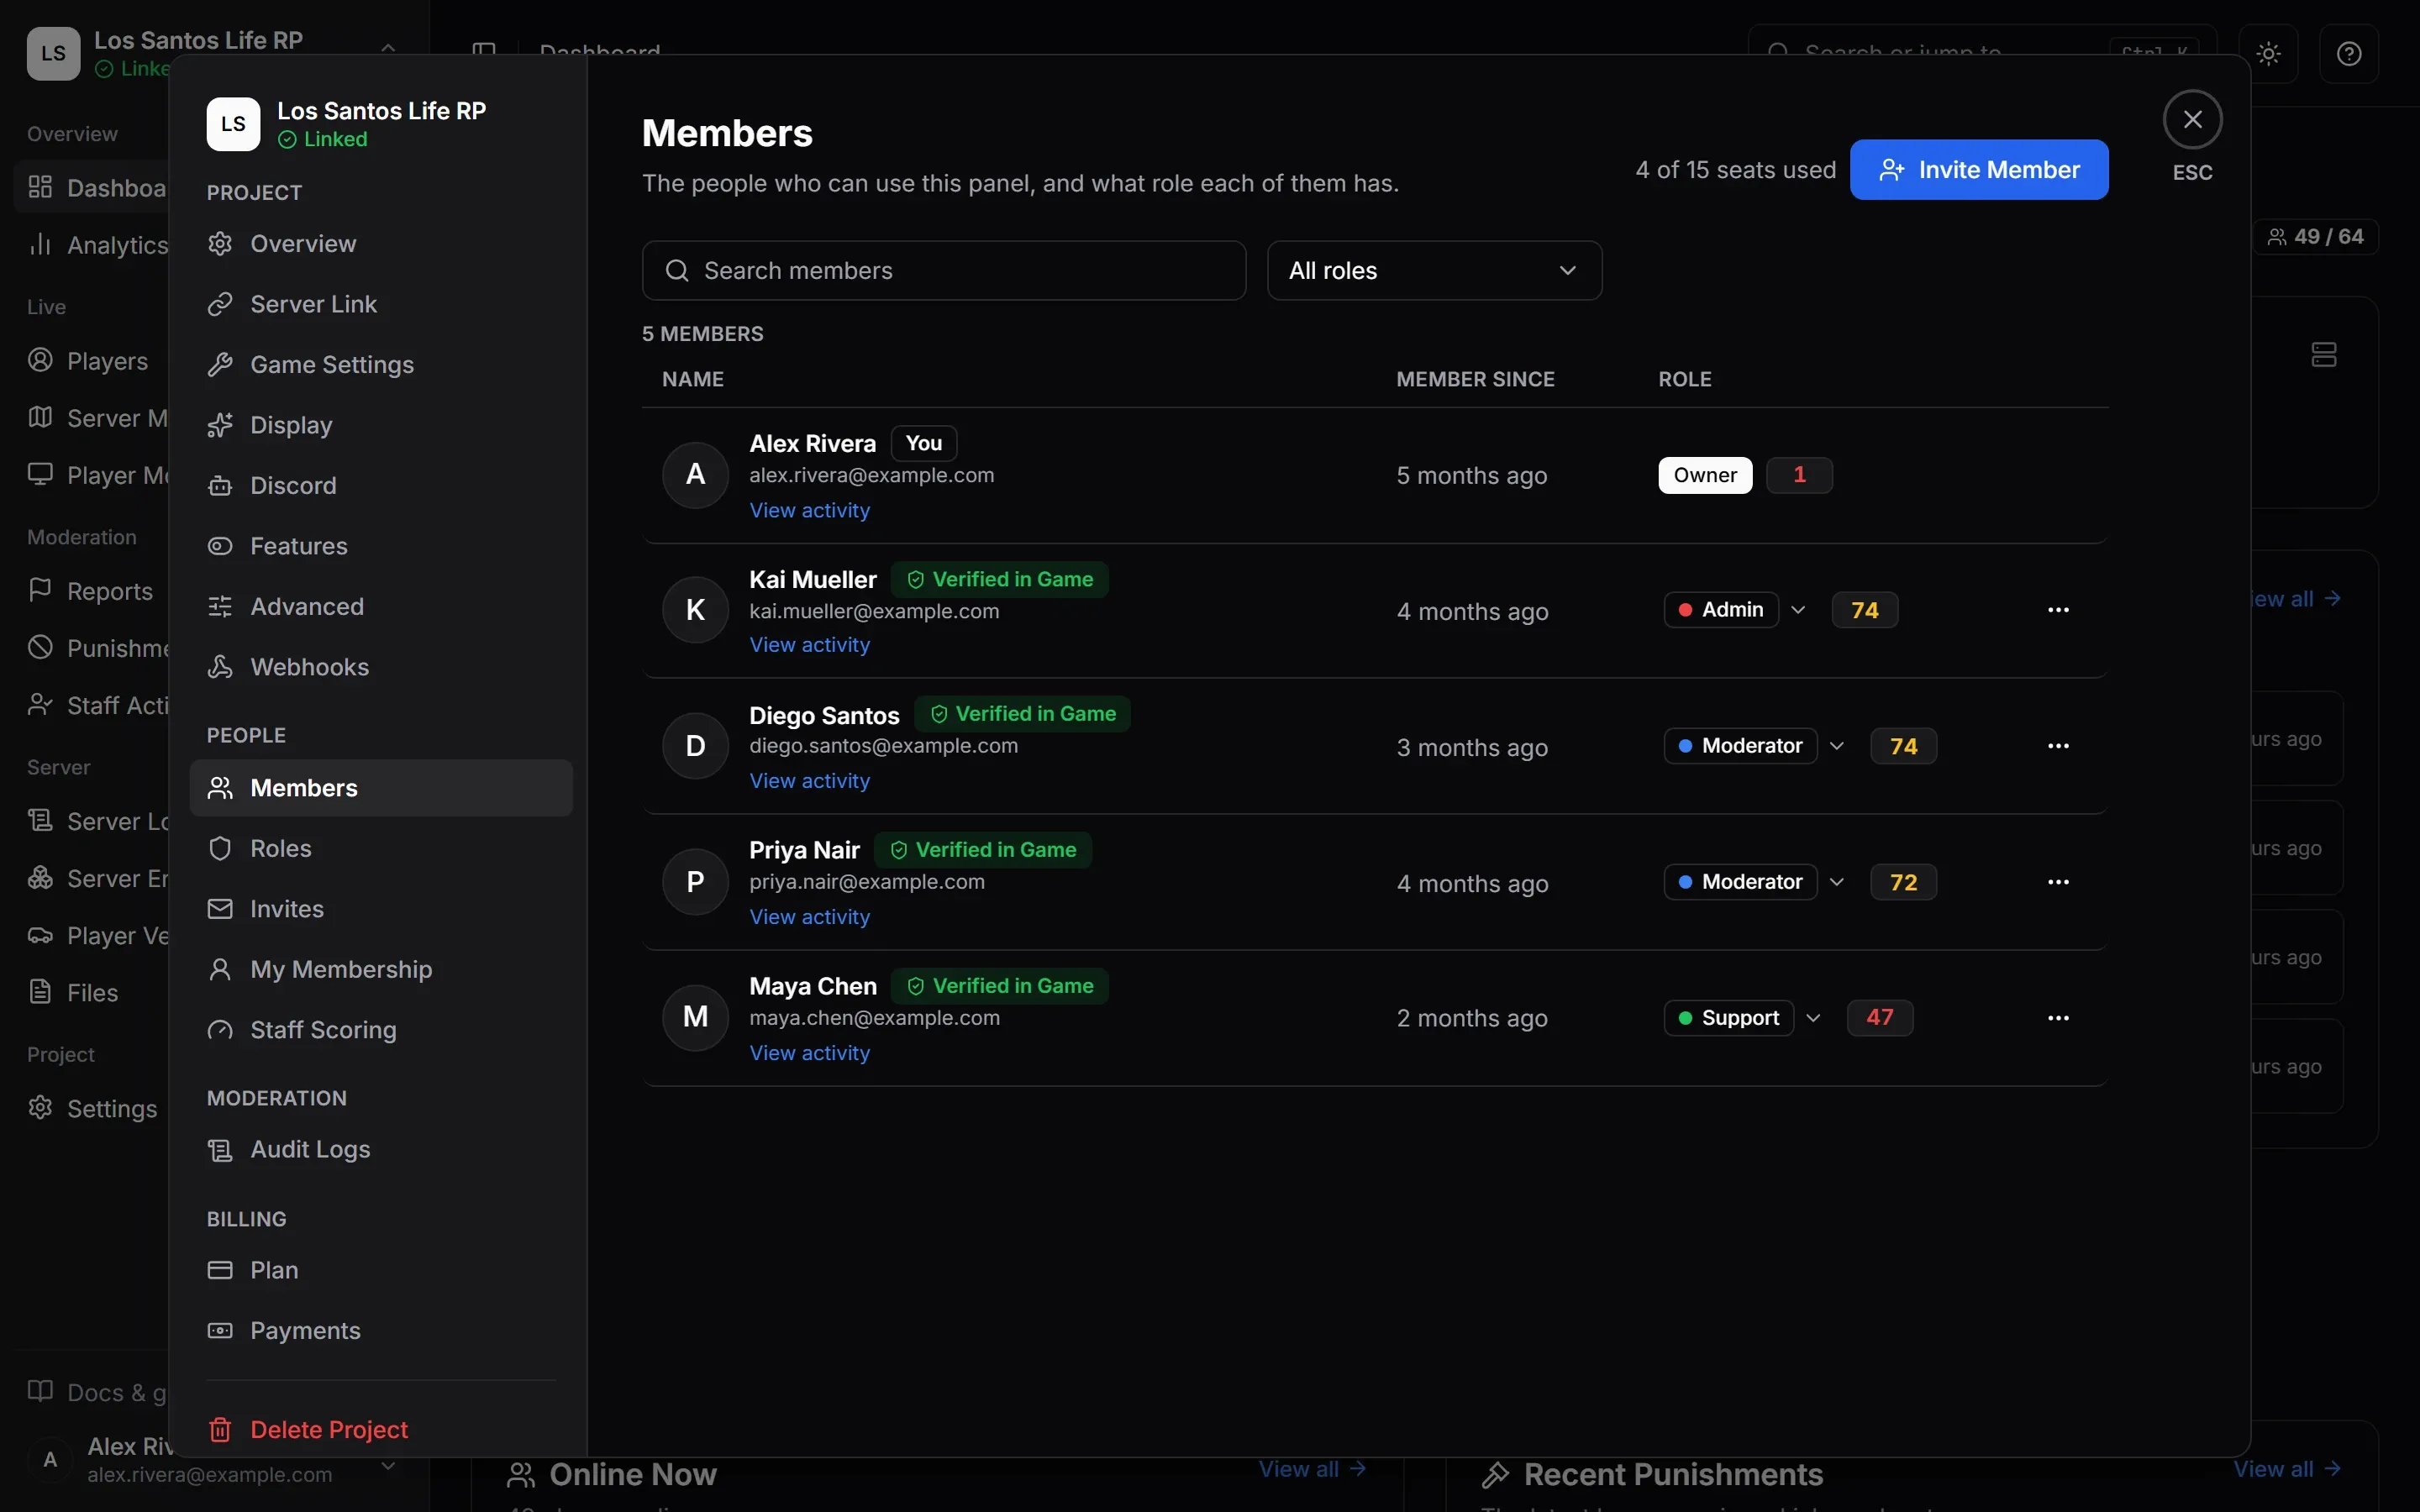Click the Game Settings wrench icon
The height and width of the screenshot is (1512, 2420).
coord(220,365)
